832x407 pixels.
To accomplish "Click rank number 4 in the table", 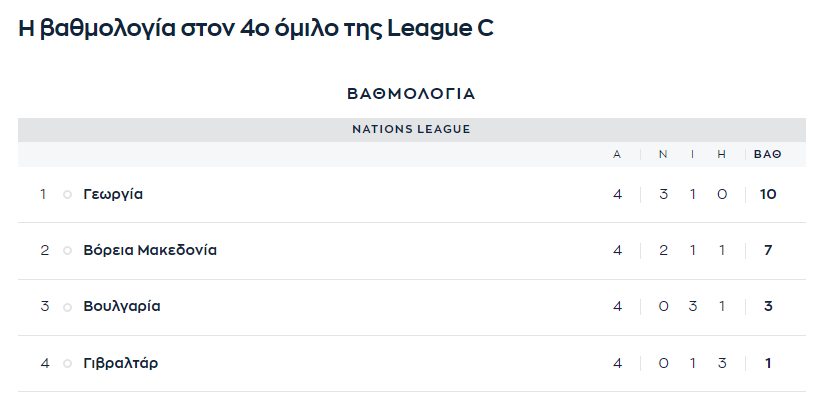I will coord(44,363).
